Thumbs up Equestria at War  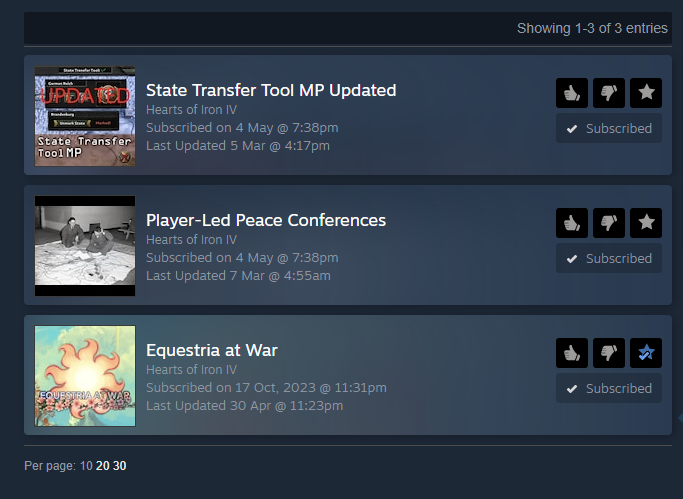click(x=571, y=353)
